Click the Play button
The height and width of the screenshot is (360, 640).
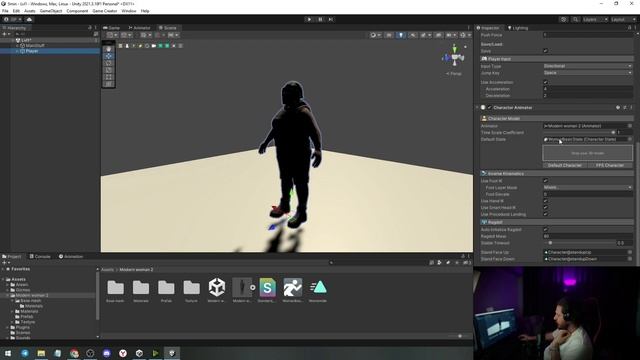tap(309, 19)
